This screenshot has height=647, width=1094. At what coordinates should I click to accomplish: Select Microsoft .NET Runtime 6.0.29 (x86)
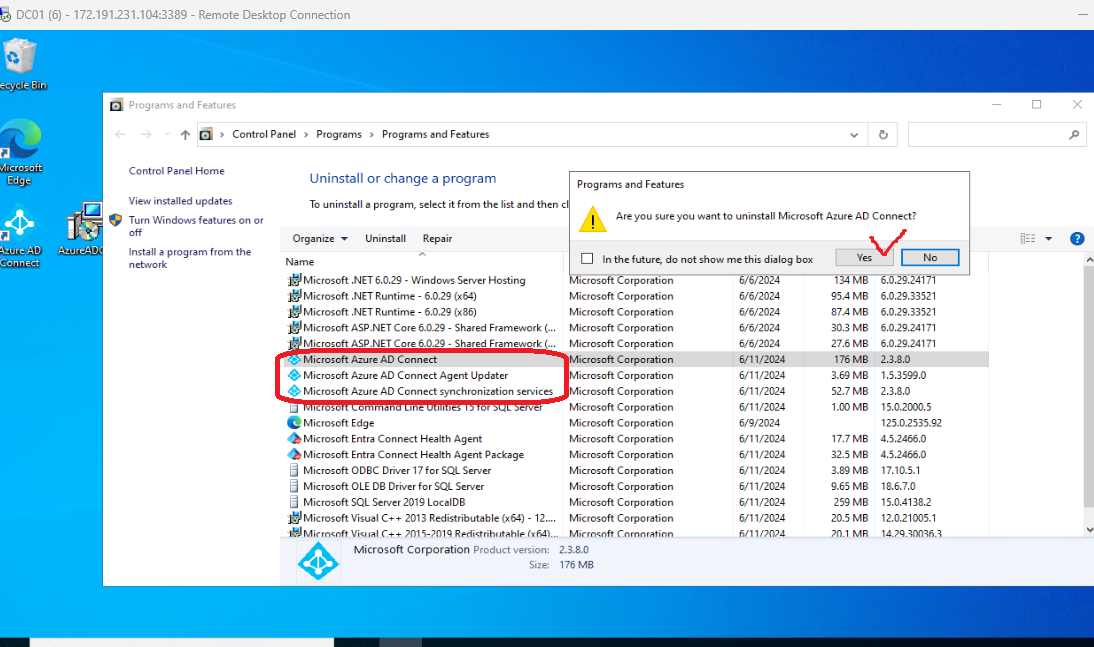pos(389,312)
